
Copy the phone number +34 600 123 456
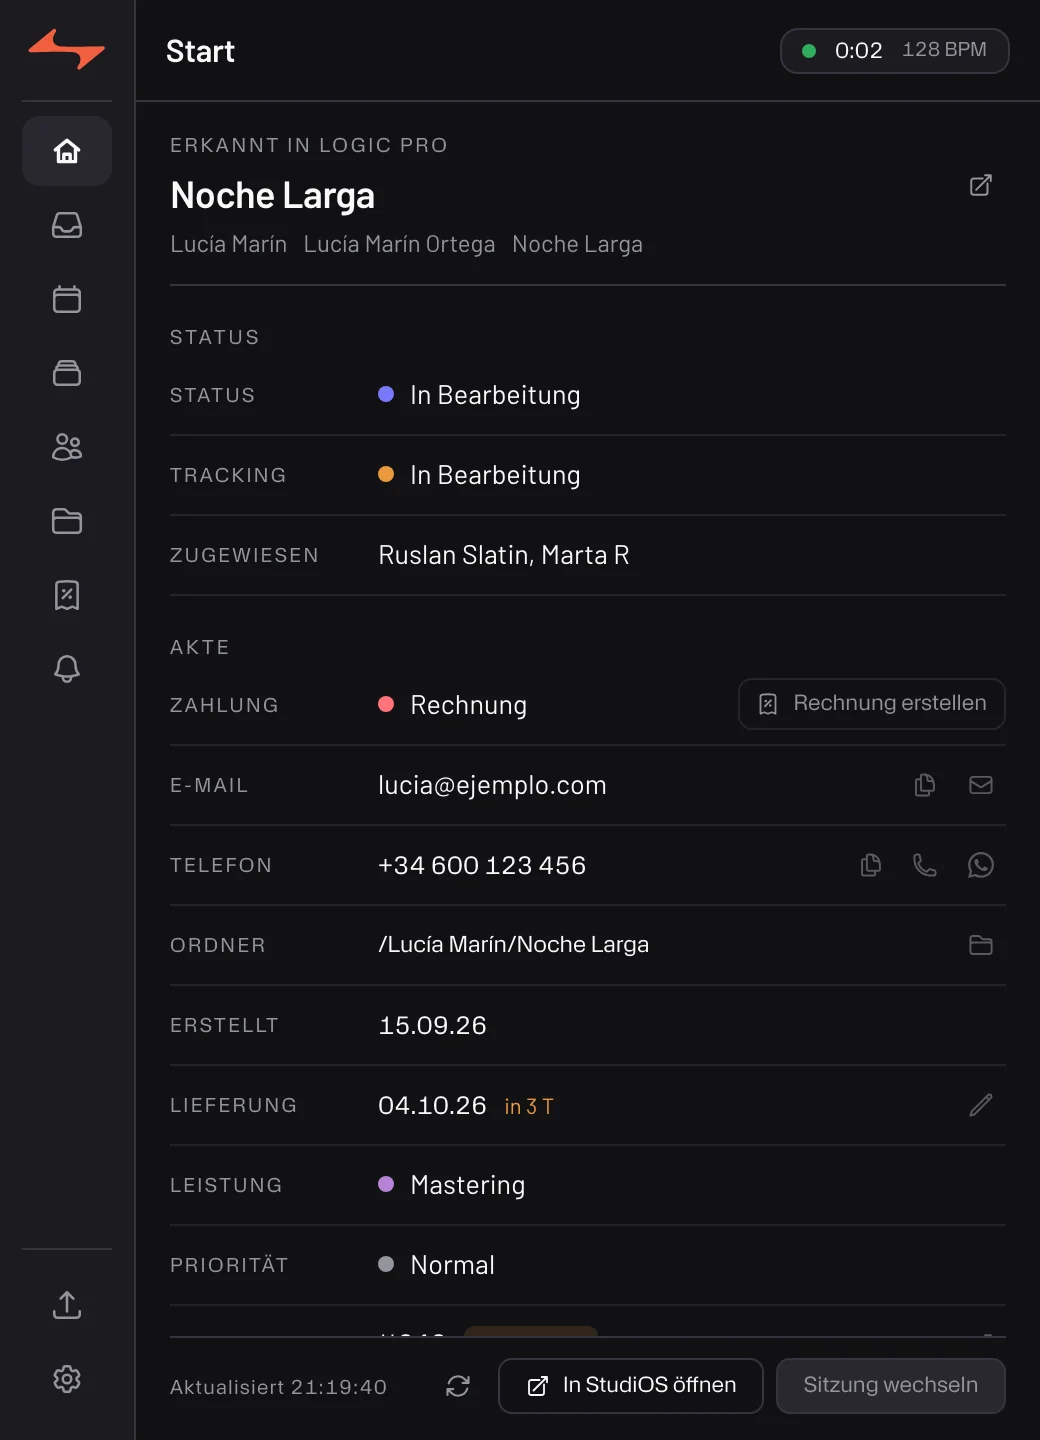pyautogui.click(x=871, y=865)
